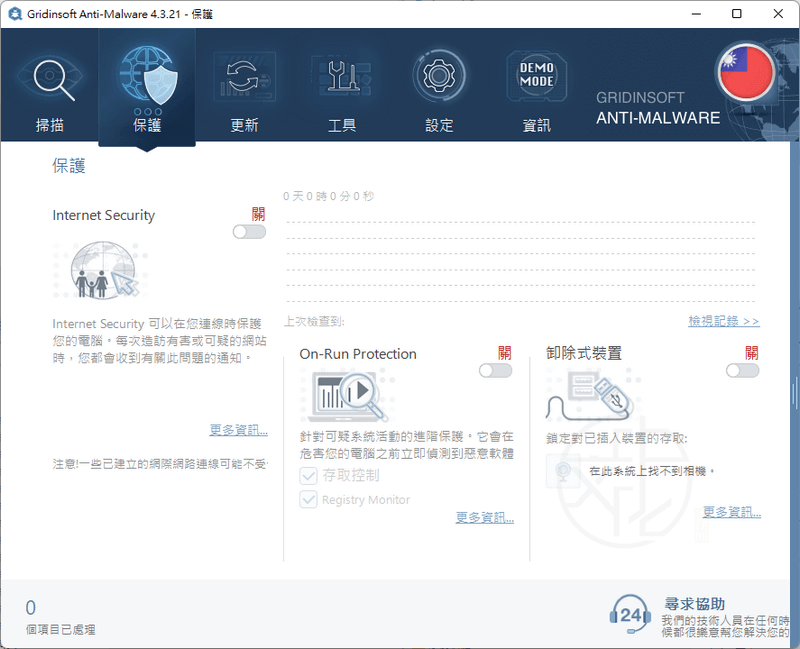
Task: Click the On-Run Protection magnifier icon
Action: coord(348,396)
